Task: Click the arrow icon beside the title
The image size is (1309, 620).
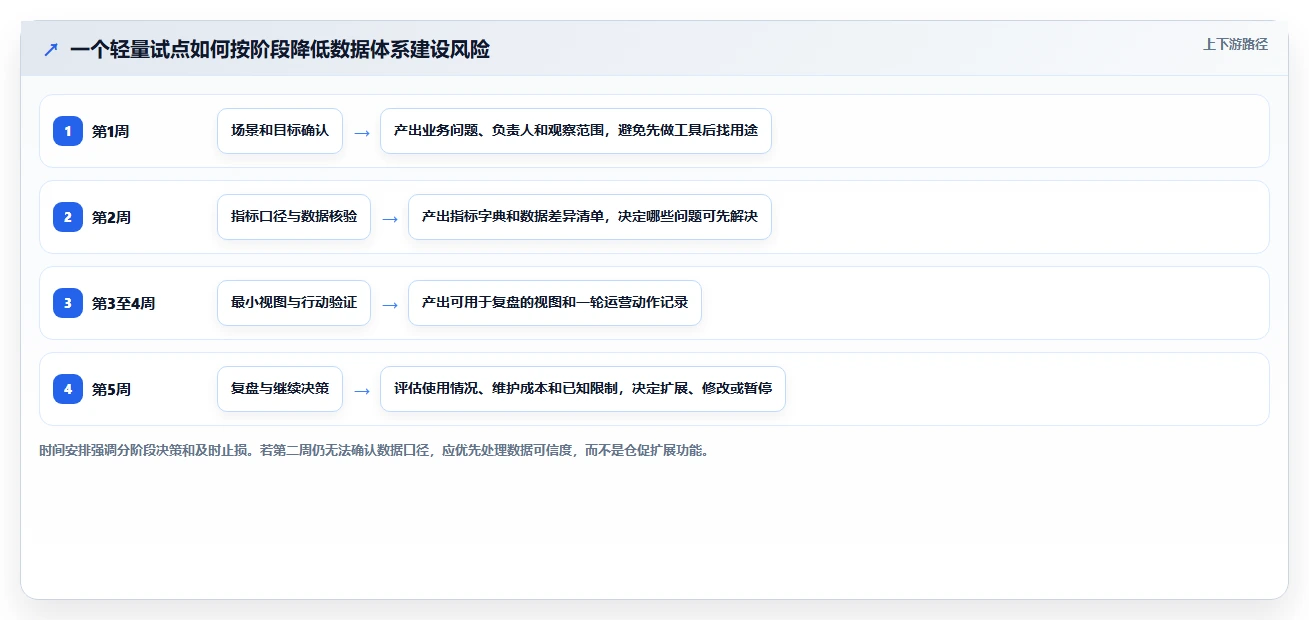Action: click(51, 49)
